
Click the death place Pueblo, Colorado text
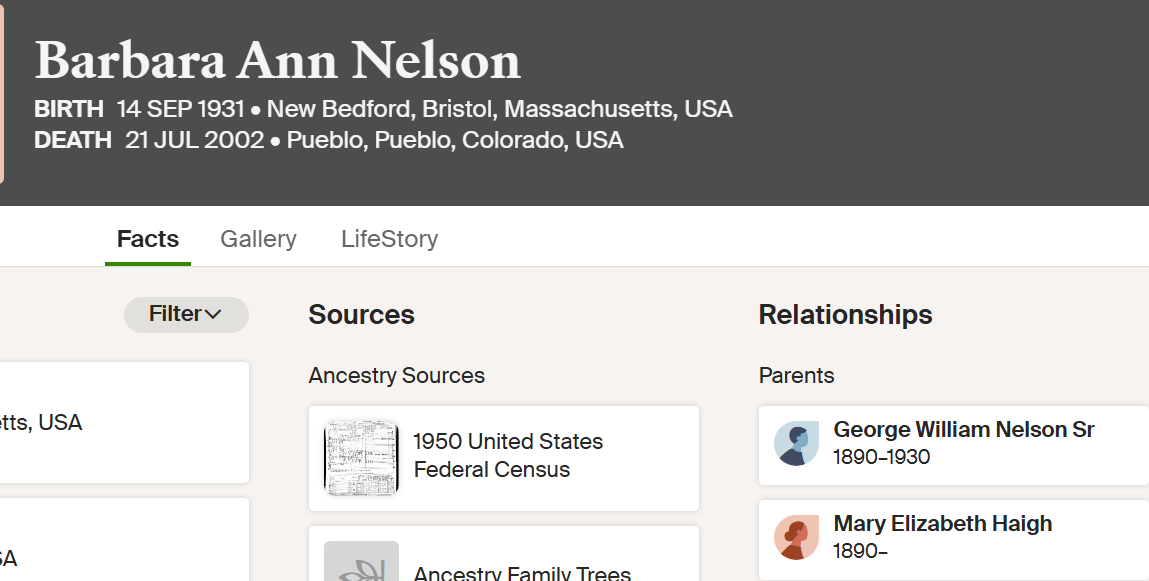pyautogui.click(x=455, y=140)
